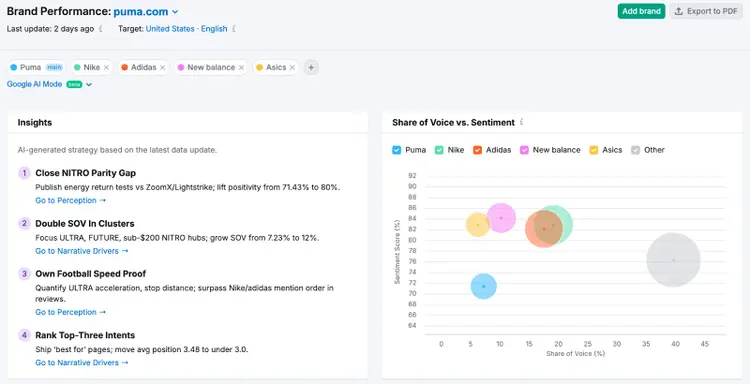This screenshot has width=750, height=384.
Task: Uncheck the Puma legend checkbox
Action: [397, 150]
